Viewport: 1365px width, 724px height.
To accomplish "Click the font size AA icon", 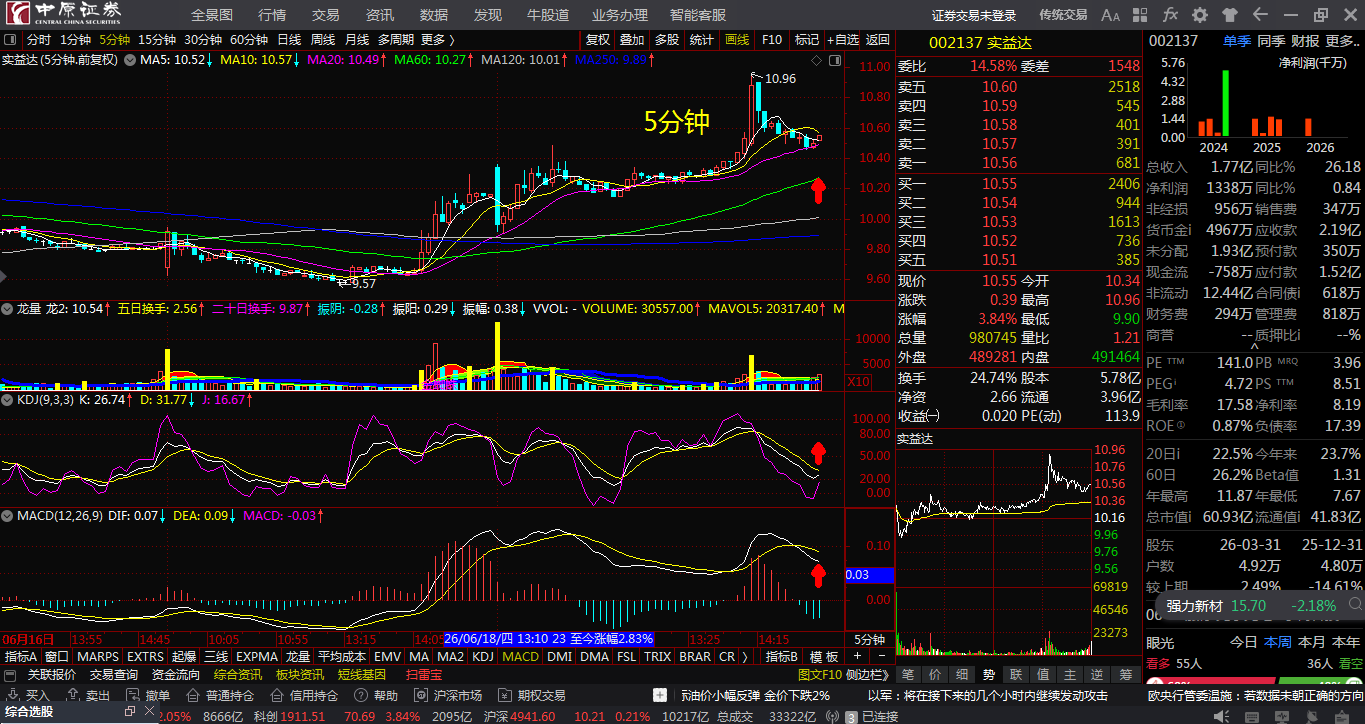I will point(1110,15).
